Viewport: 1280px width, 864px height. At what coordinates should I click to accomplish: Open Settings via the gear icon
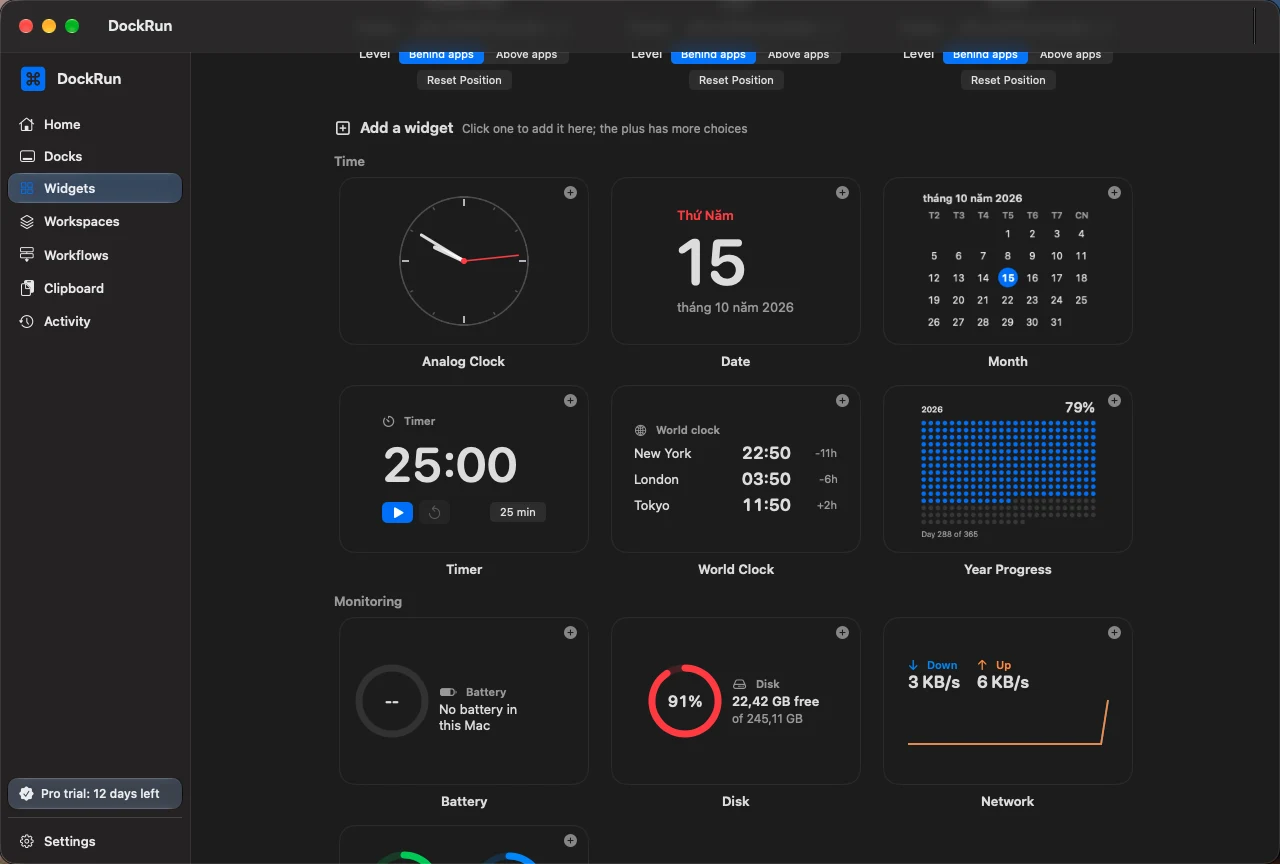[x=27, y=841]
